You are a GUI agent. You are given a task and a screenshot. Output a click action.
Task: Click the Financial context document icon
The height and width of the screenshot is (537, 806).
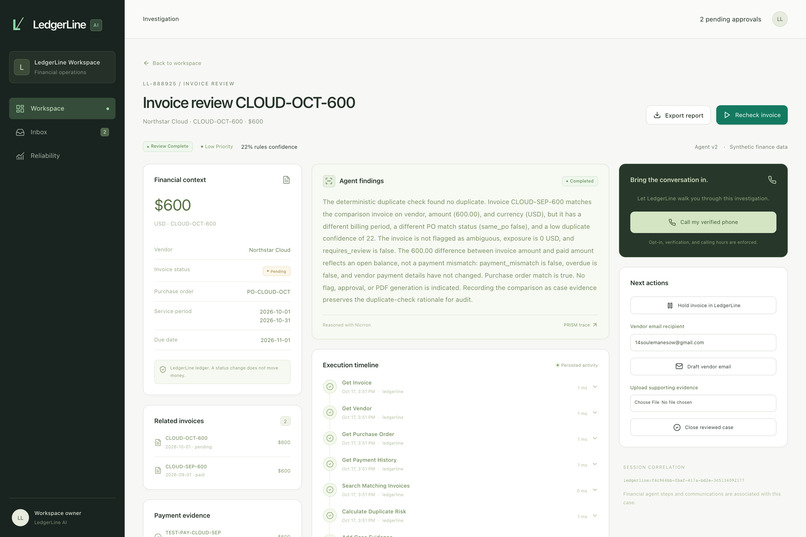click(286, 180)
